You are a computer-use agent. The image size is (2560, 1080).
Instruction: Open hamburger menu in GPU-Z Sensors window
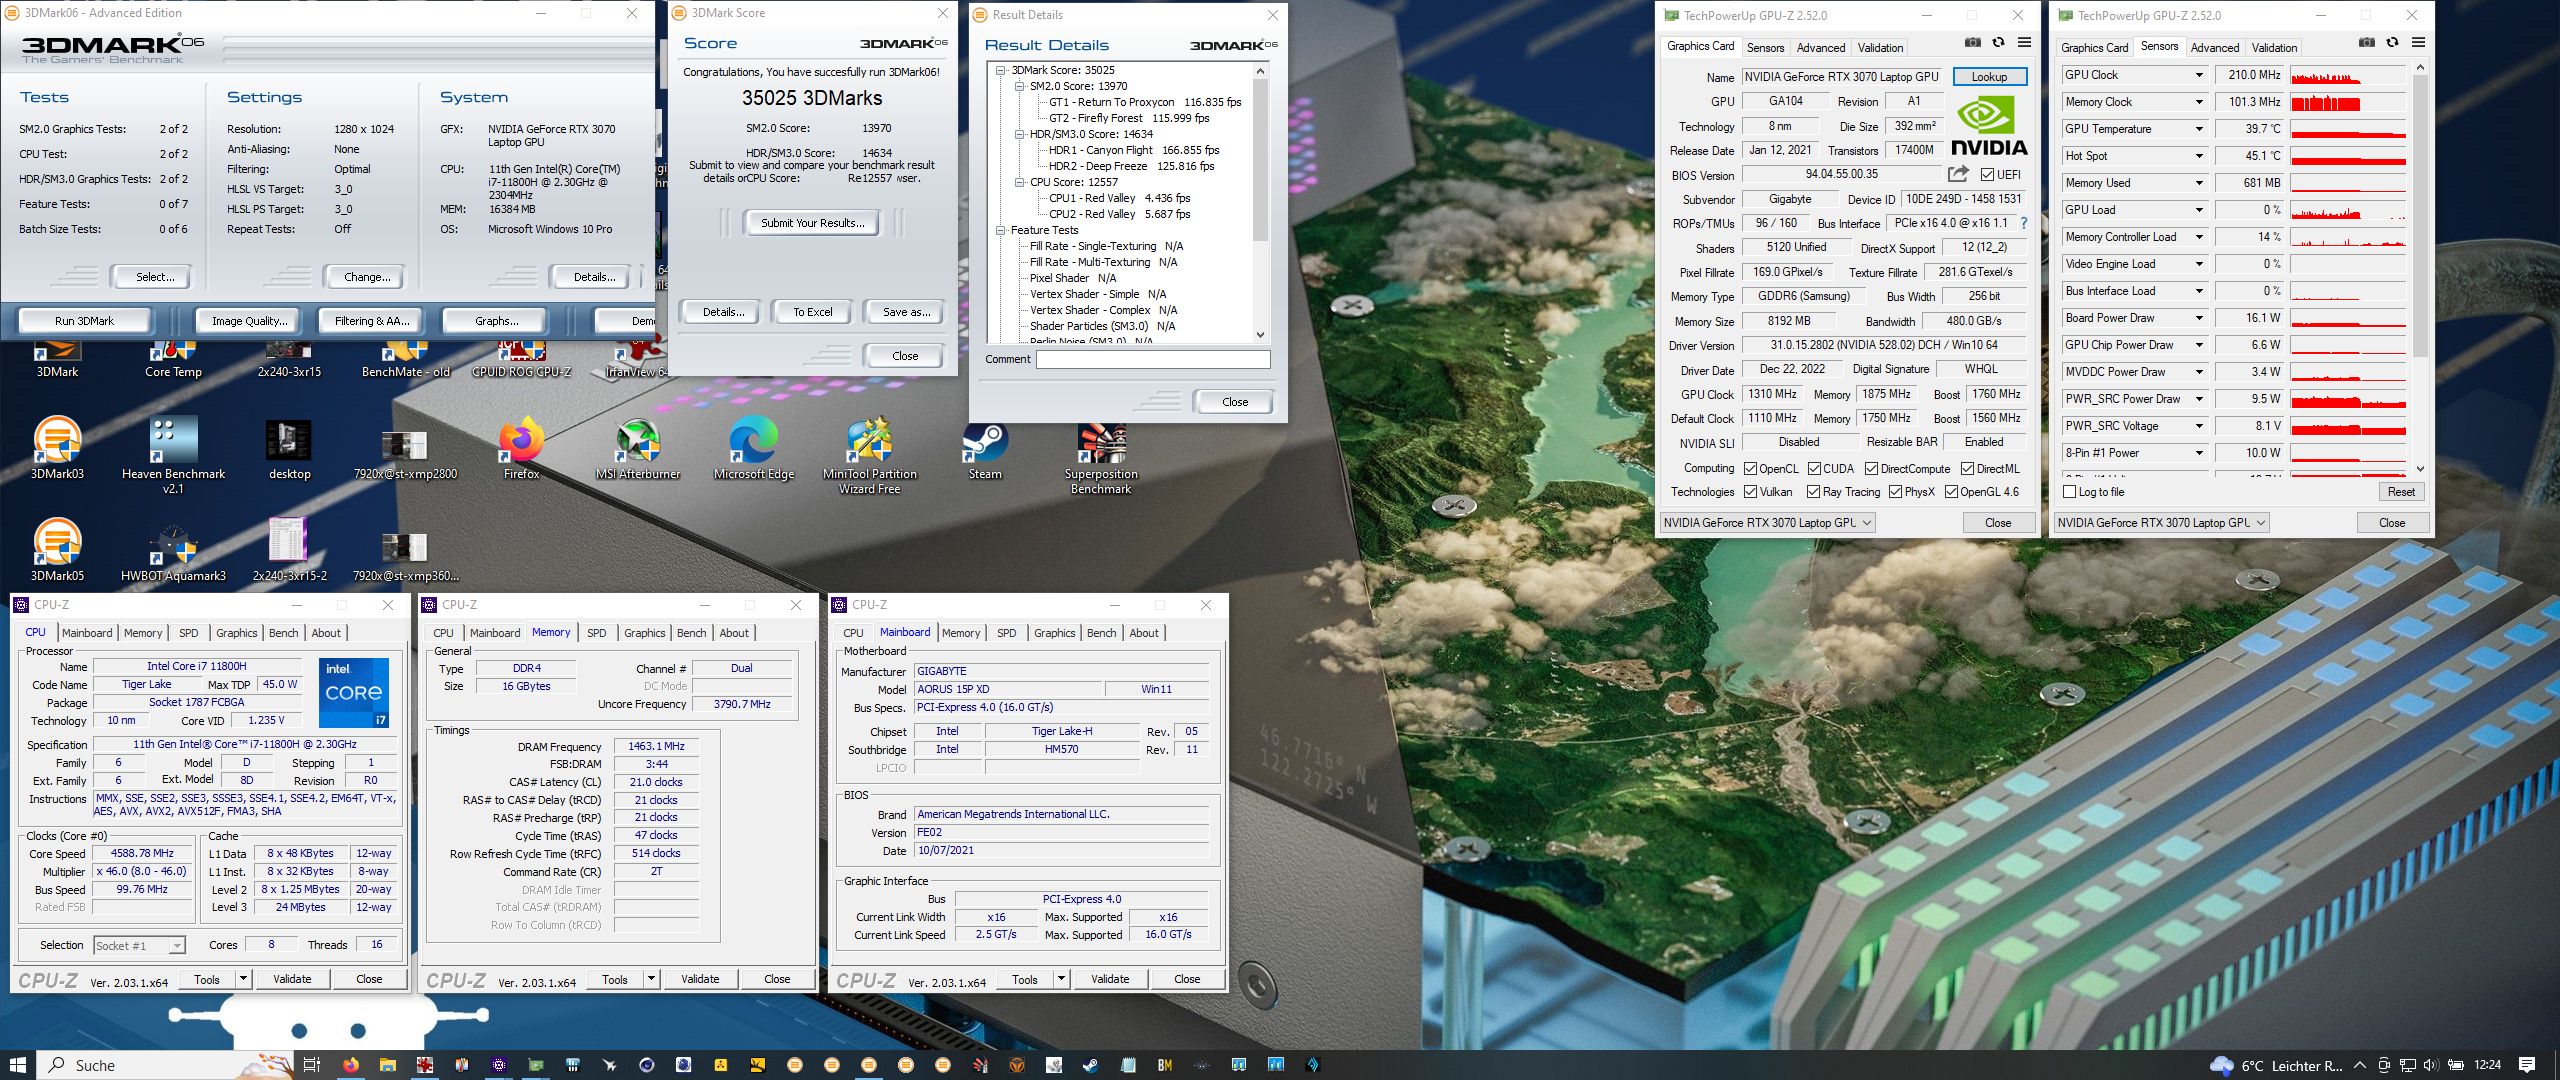point(2418,43)
